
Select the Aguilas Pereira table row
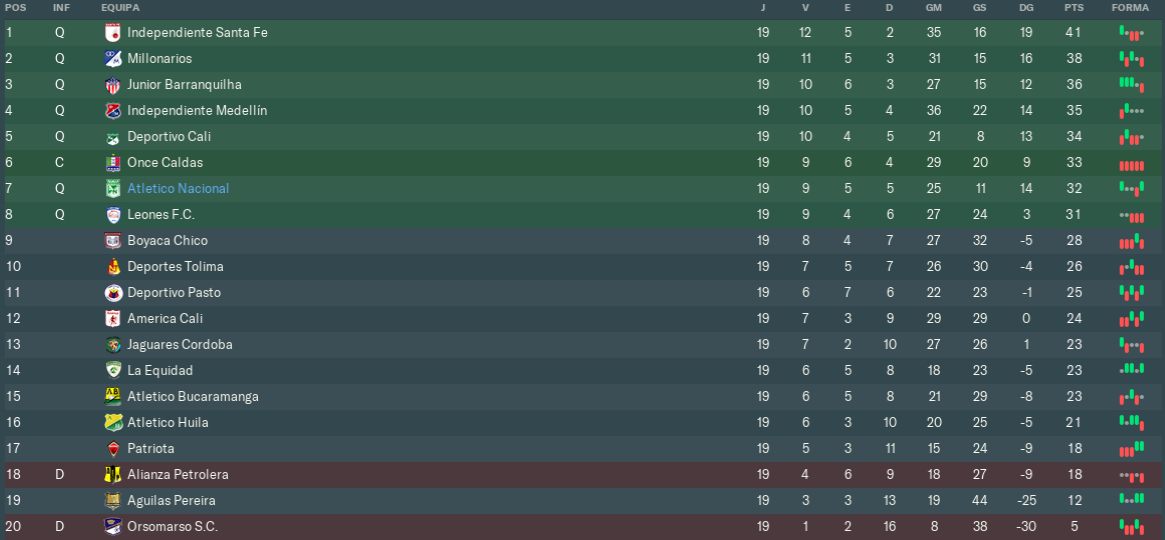pos(582,501)
